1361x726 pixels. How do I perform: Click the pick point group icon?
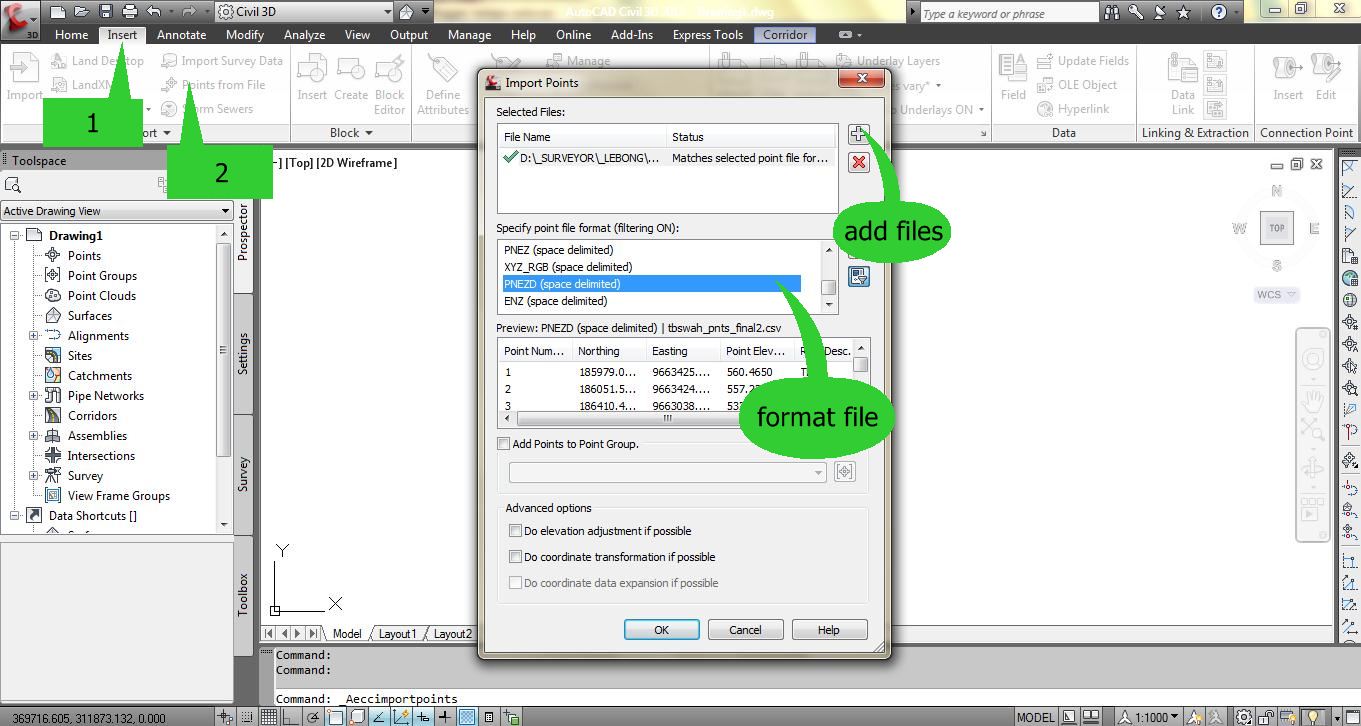click(845, 472)
